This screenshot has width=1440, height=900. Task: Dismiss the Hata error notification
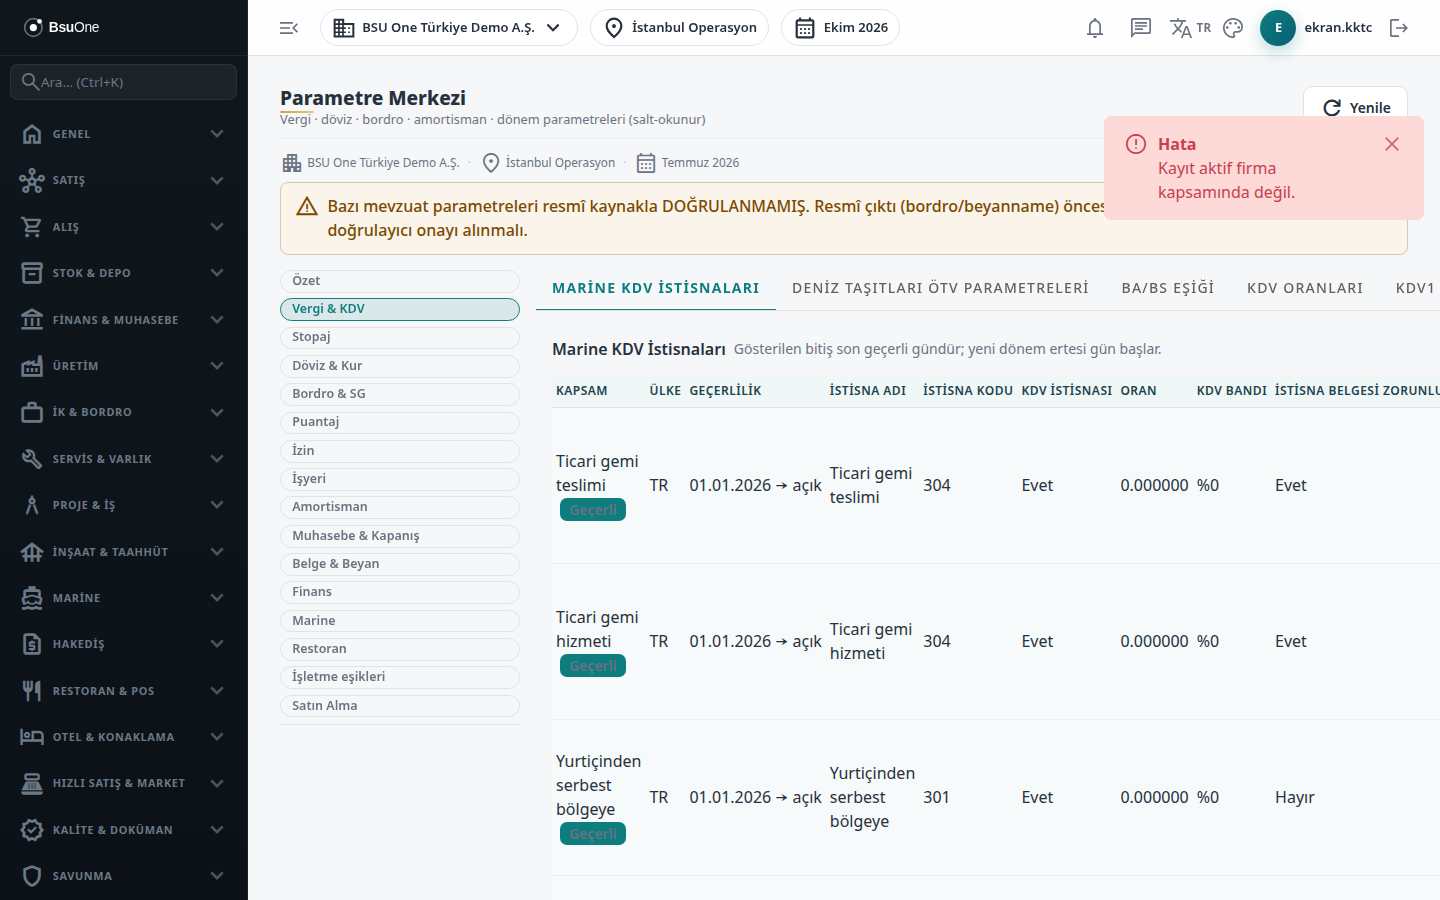point(1391,144)
